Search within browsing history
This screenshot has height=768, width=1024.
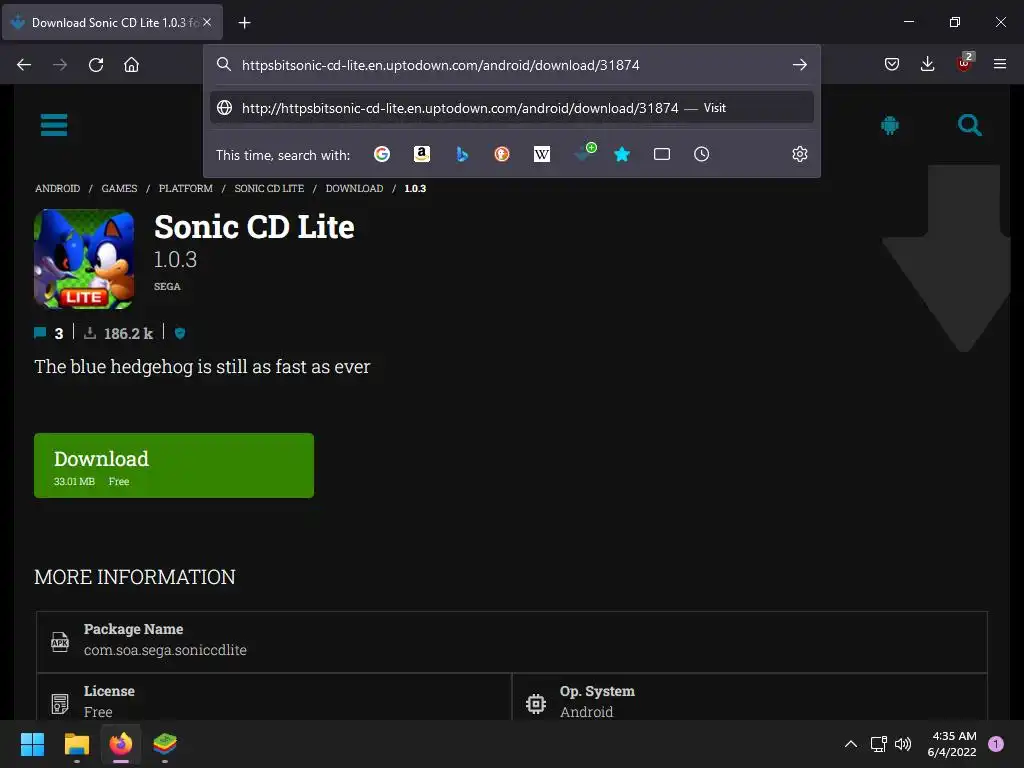coord(701,154)
